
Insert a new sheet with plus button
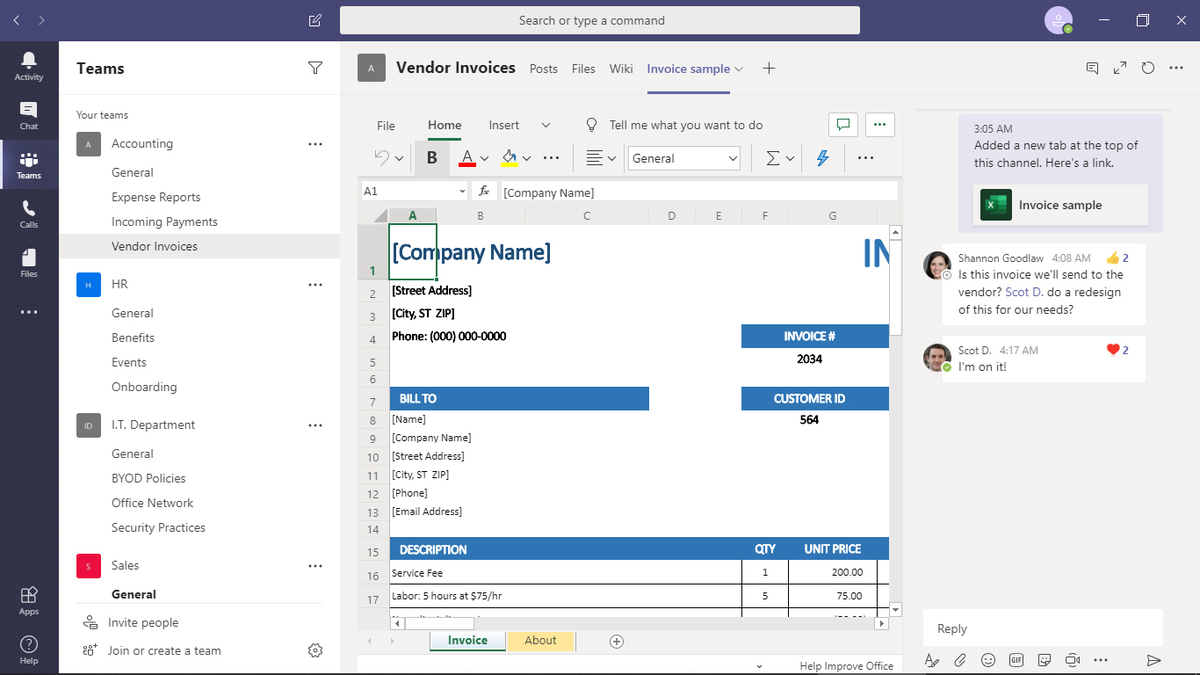click(x=616, y=641)
